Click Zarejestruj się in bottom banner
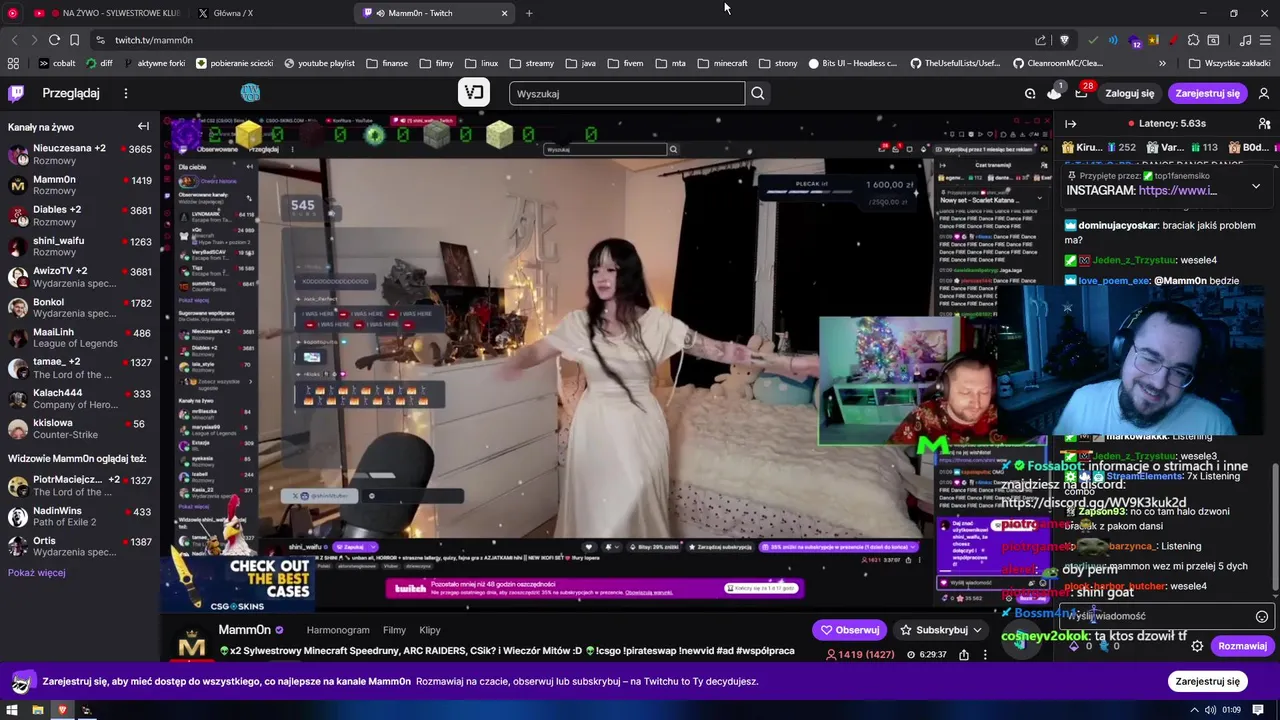The width and height of the screenshot is (1280, 720). 1207,681
